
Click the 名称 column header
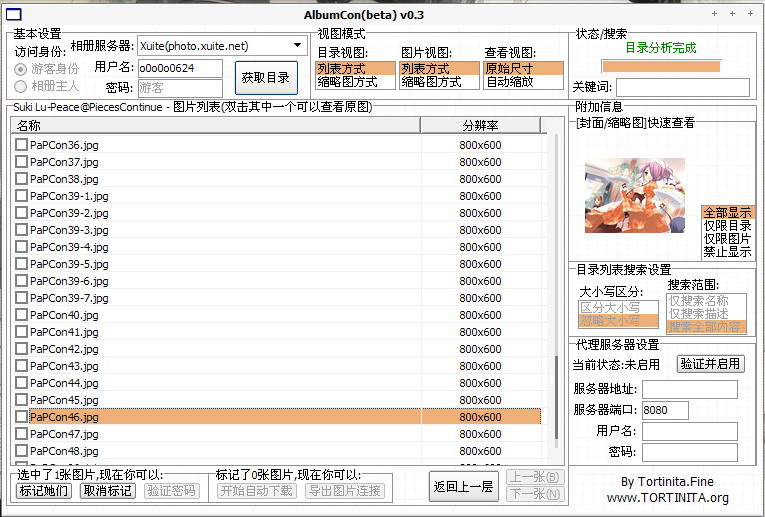click(215, 125)
